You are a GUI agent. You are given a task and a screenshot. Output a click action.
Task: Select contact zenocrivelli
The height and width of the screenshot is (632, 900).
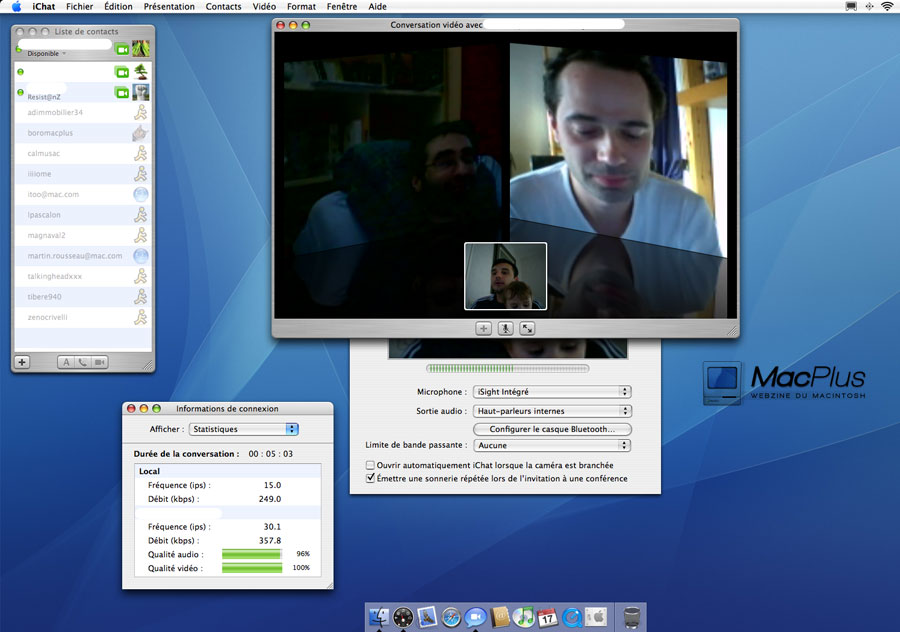[x=83, y=317]
